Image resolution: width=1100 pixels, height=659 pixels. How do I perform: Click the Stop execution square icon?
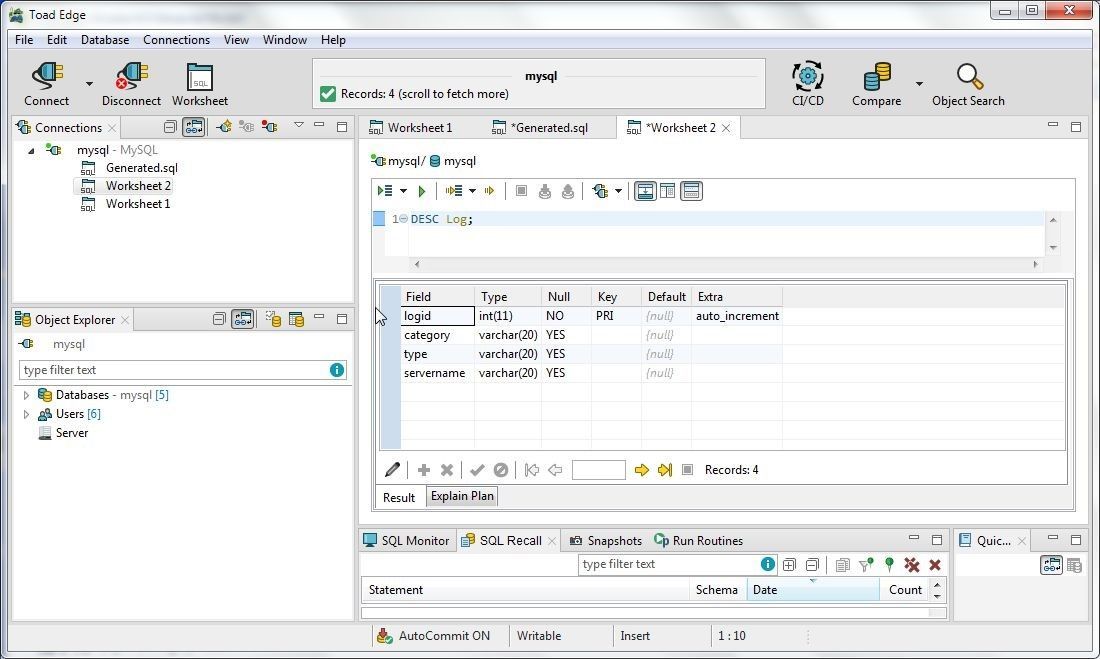521,191
